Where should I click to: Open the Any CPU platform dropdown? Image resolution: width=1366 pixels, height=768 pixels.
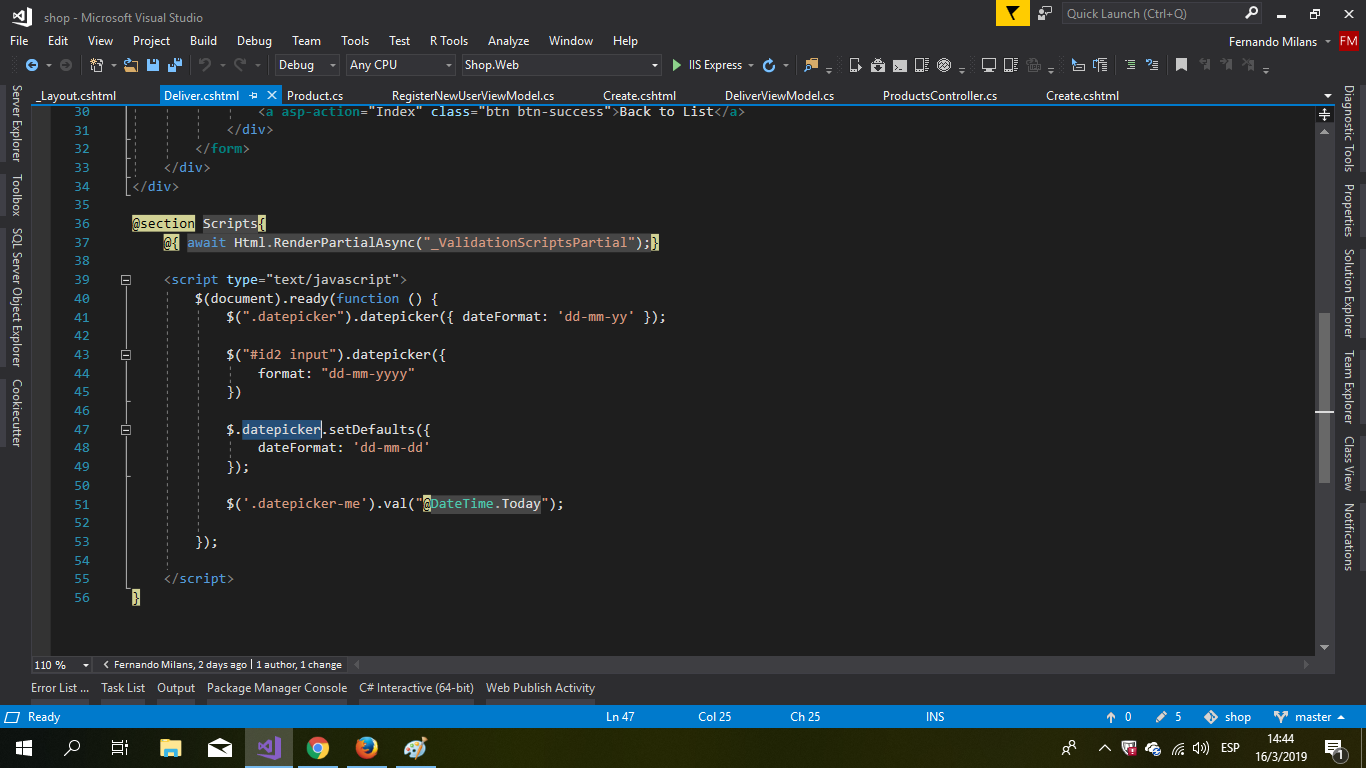pos(401,65)
